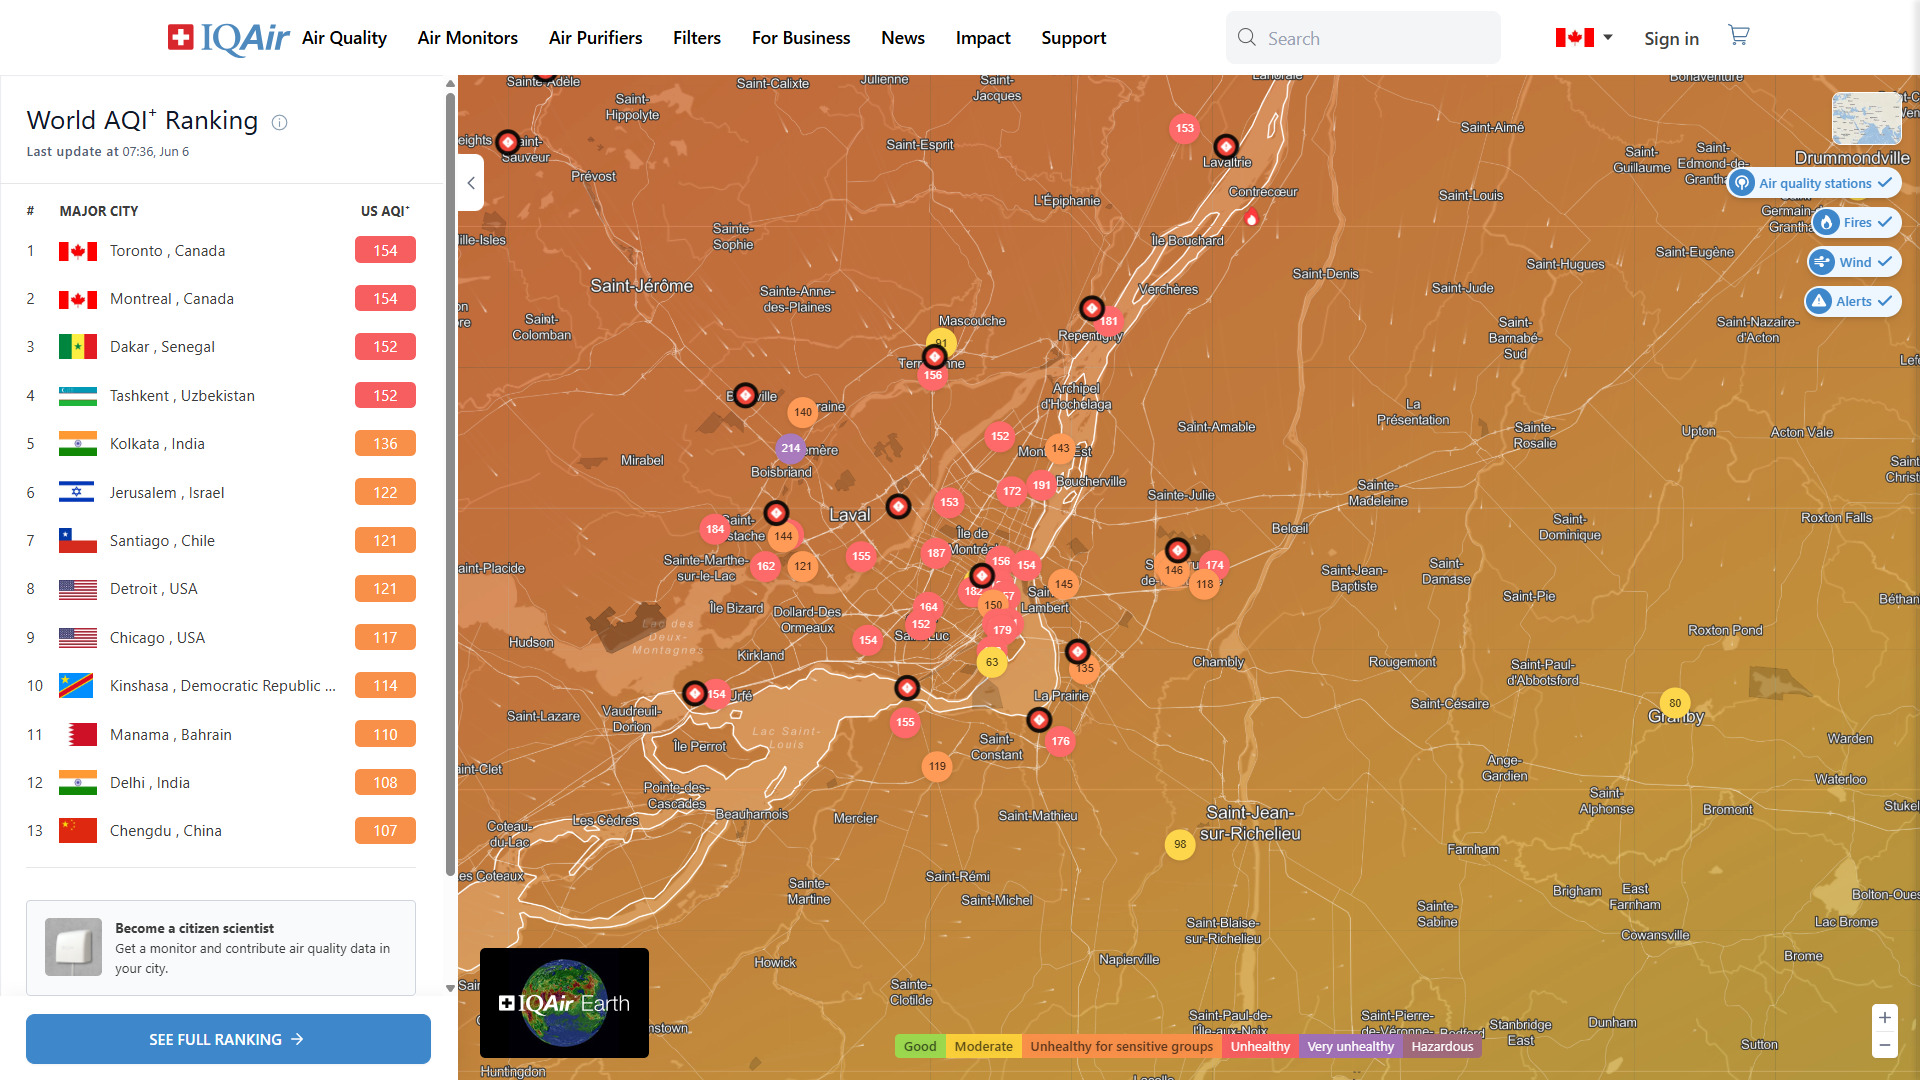Click the info icon beside World AQI Ranking

[x=280, y=123]
